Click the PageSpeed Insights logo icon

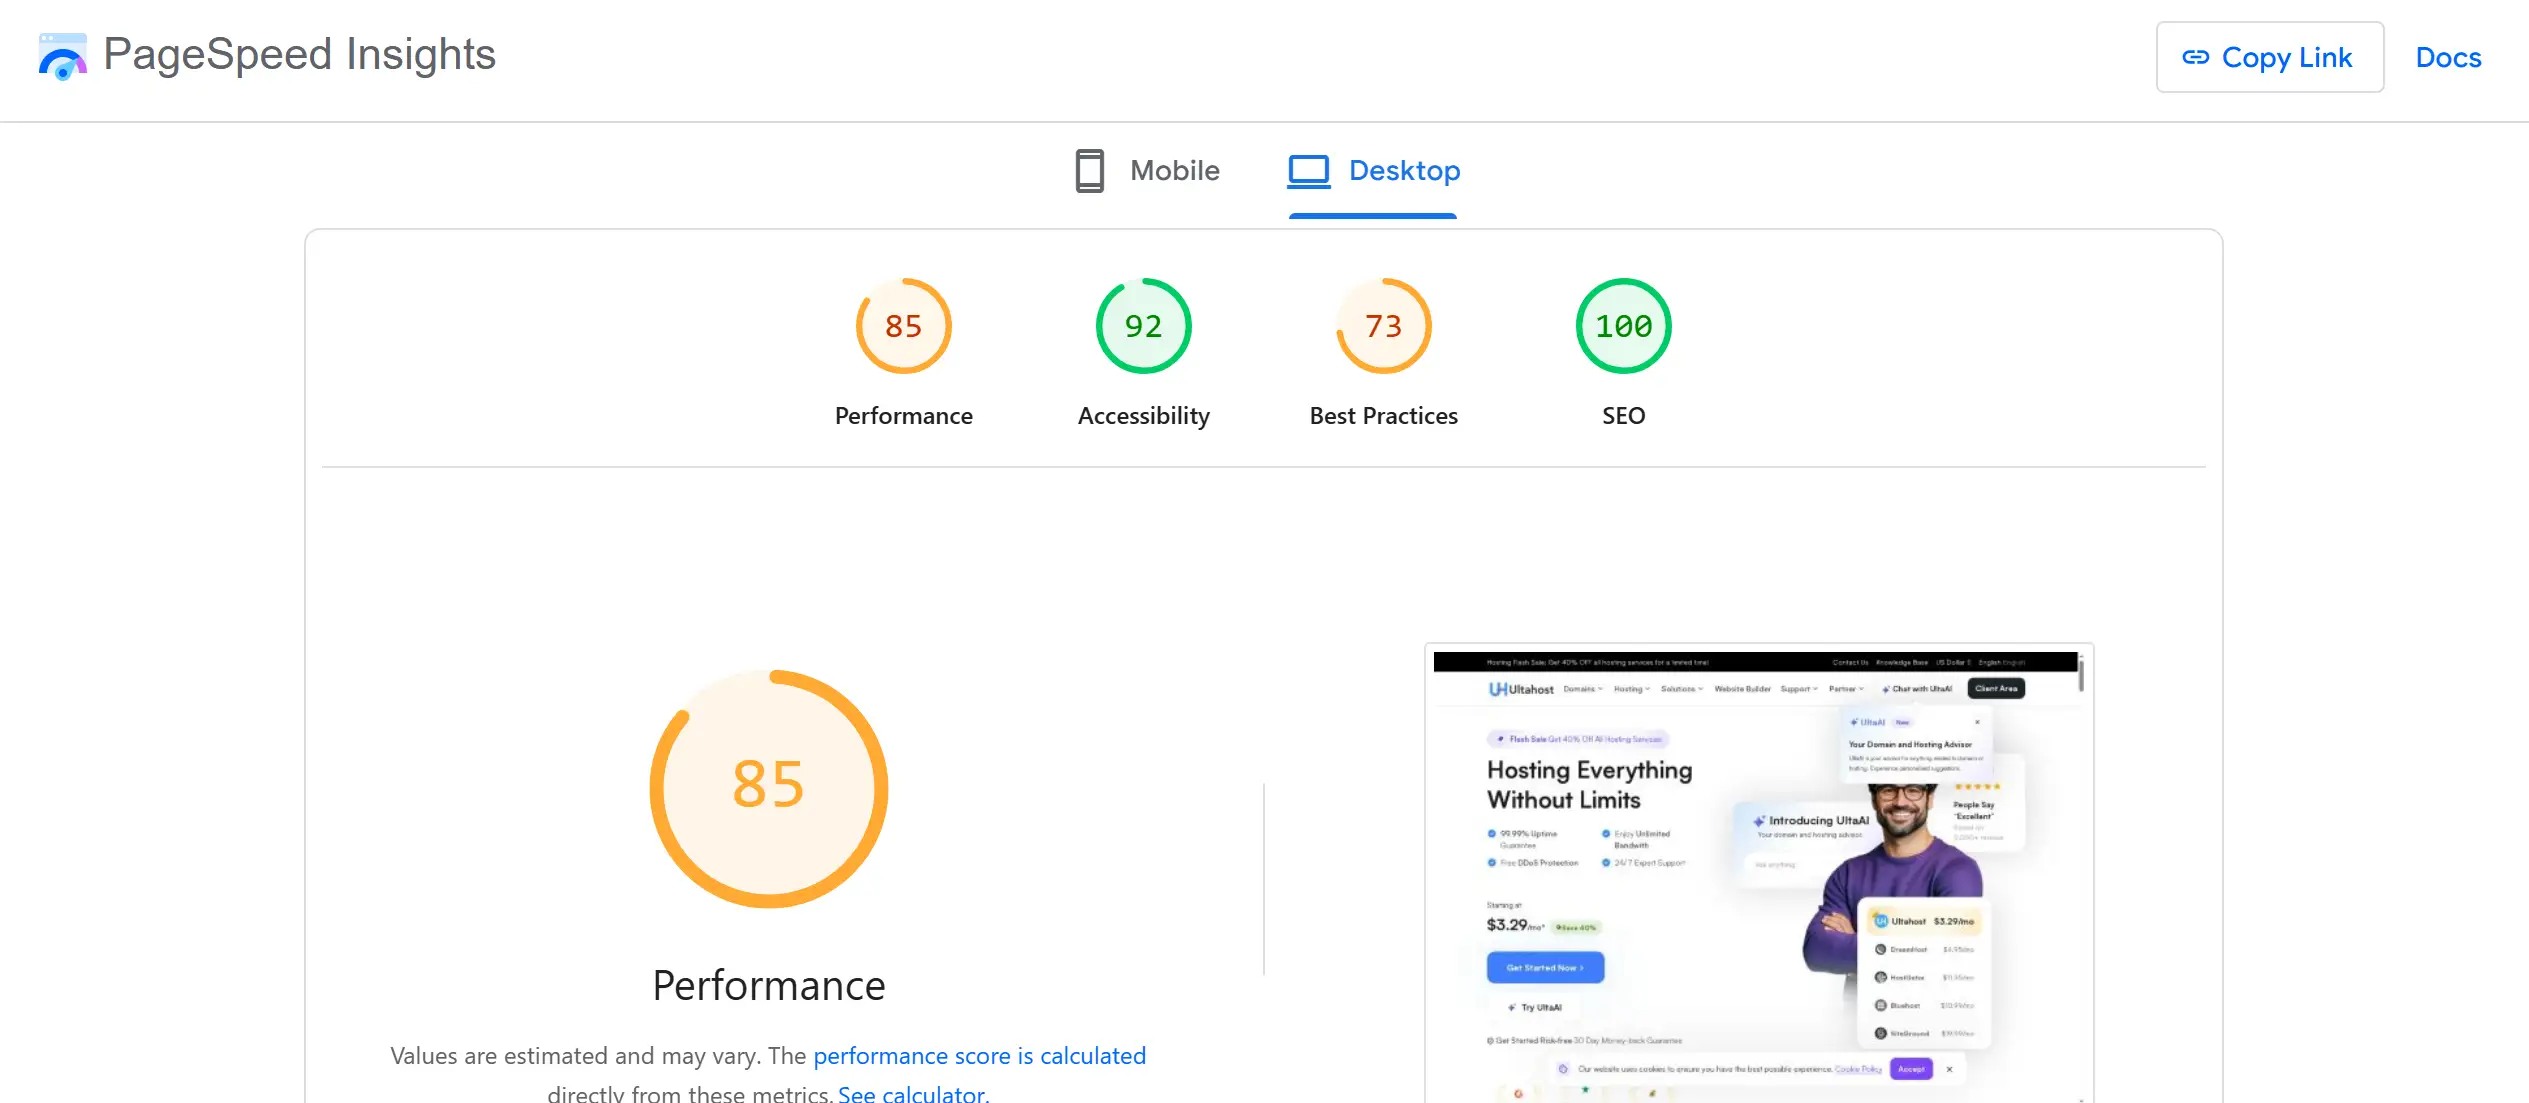pyautogui.click(x=62, y=56)
